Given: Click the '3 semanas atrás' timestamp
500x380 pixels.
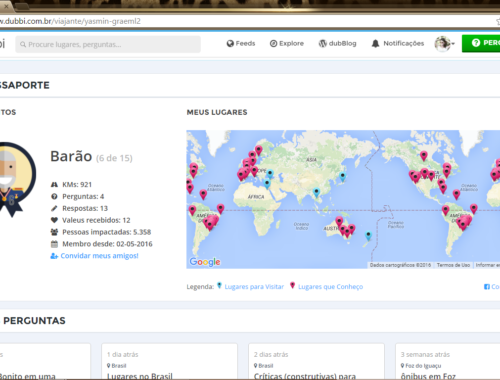Looking at the screenshot, I should [425, 354].
